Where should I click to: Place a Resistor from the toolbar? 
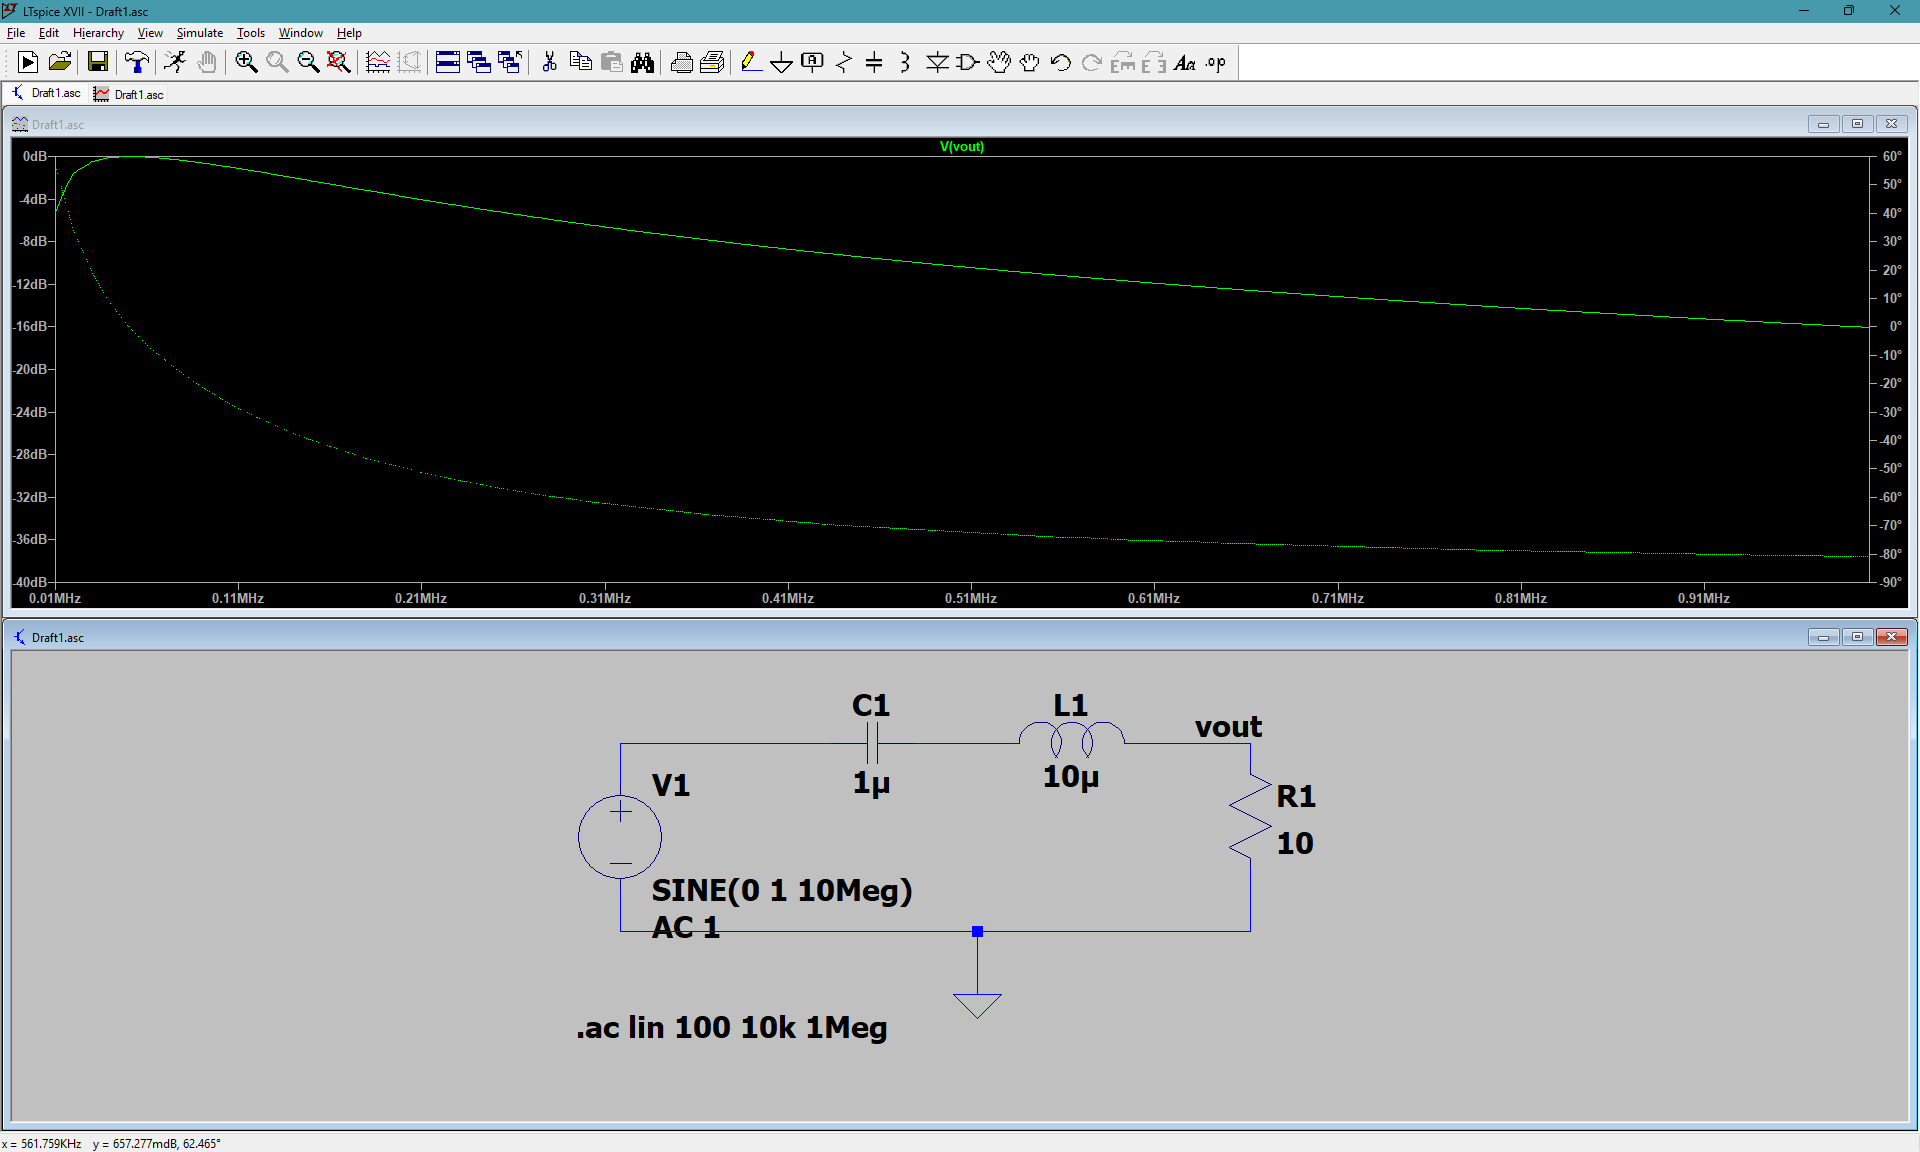[x=844, y=62]
